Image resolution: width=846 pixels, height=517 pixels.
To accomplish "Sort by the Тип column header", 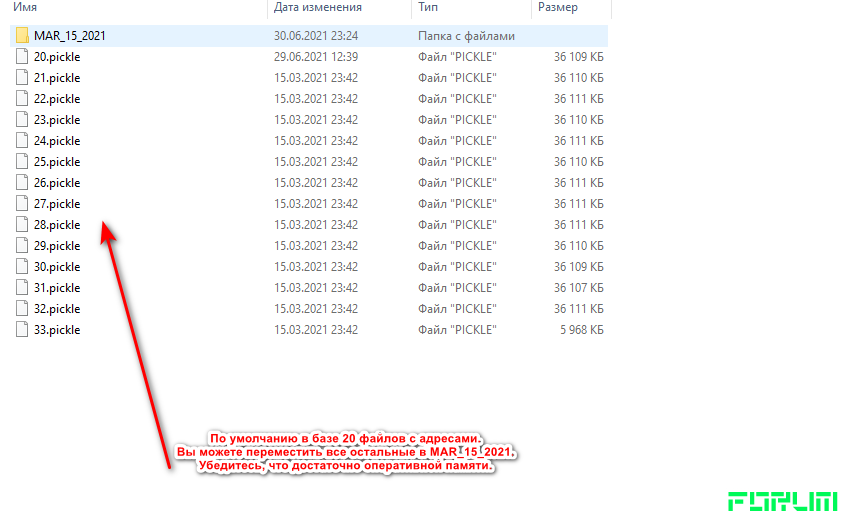I will click(428, 8).
